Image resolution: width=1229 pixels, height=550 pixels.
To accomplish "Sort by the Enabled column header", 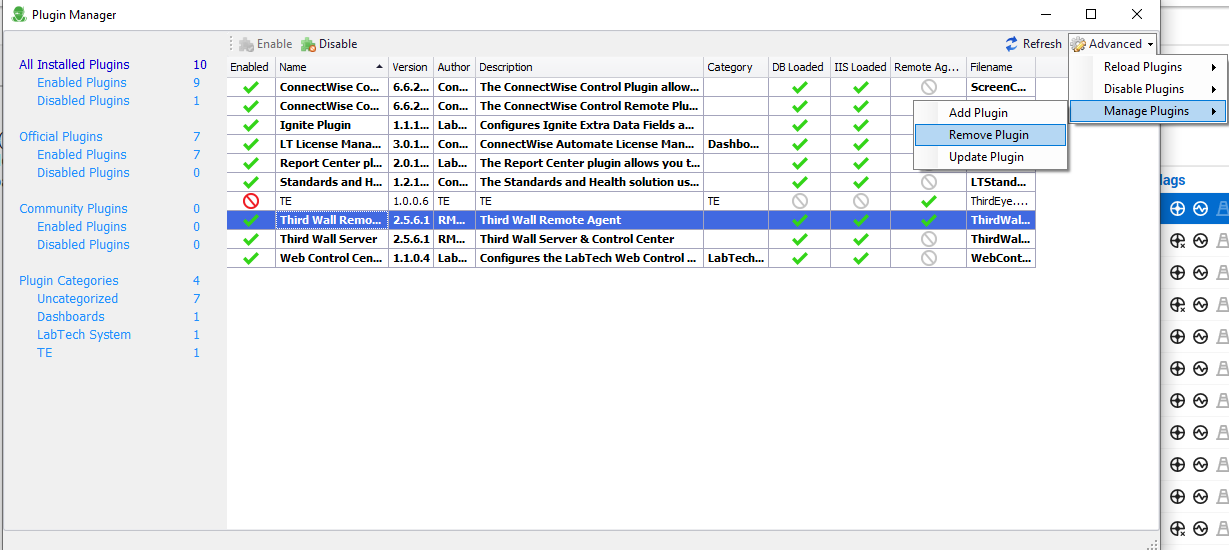I will pos(251,67).
